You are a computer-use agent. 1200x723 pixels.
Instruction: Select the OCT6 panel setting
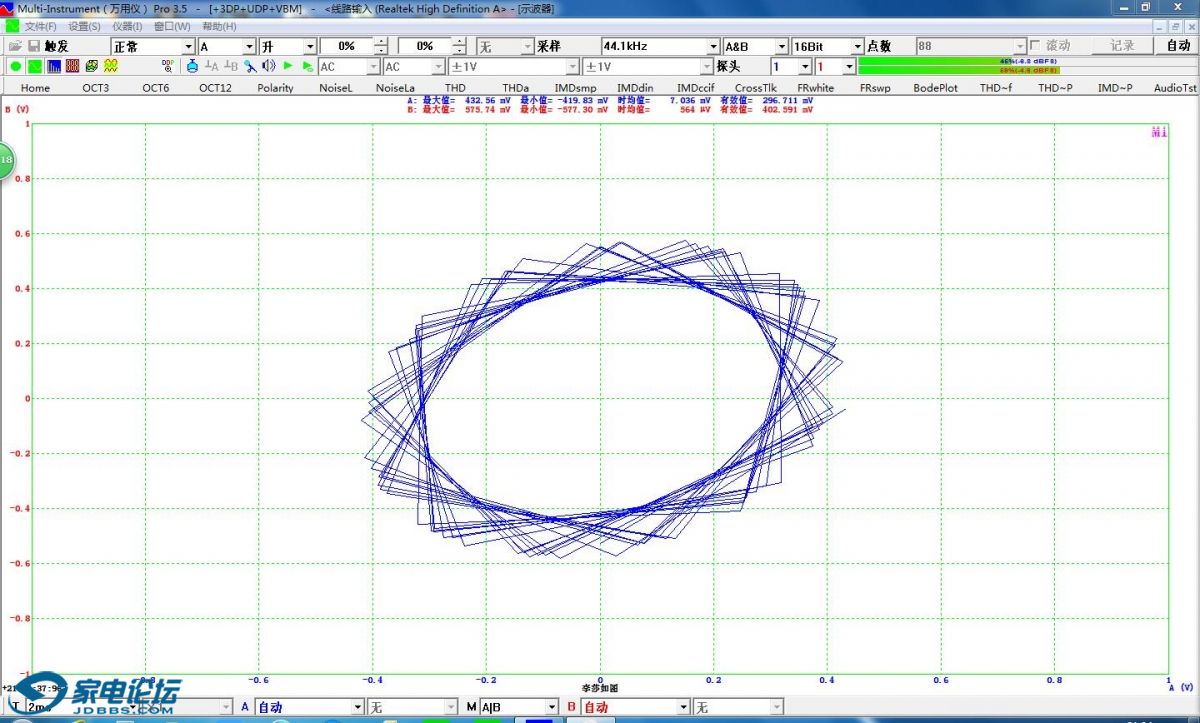[x=155, y=88]
